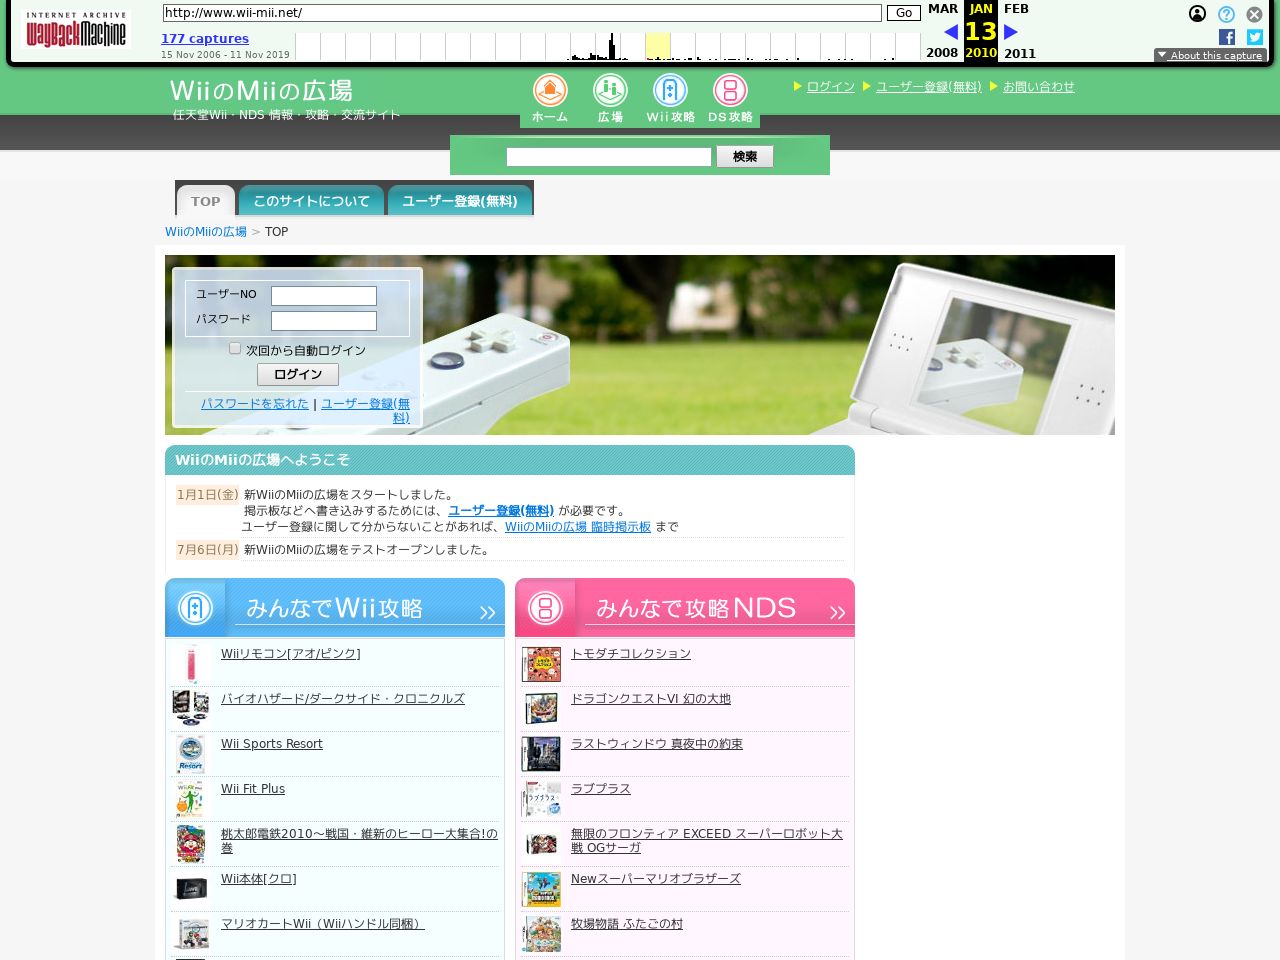This screenshot has width=1280, height=960.
Task: Click the Wayback Go button
Action: click(904, 13)
